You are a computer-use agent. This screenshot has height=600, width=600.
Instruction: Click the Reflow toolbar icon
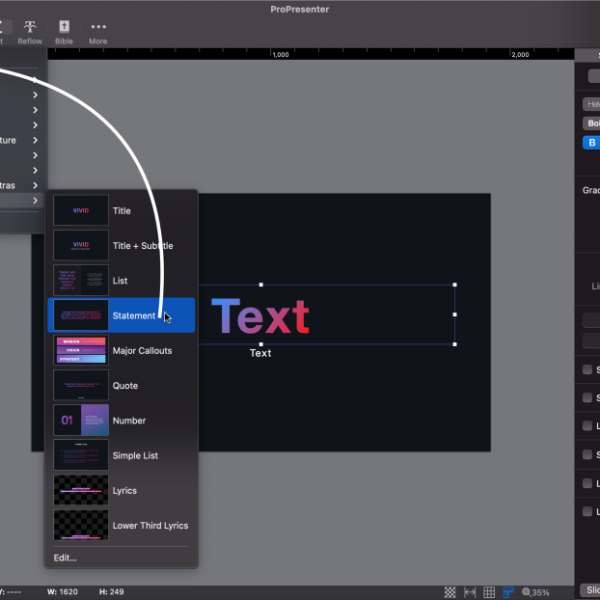30,32
